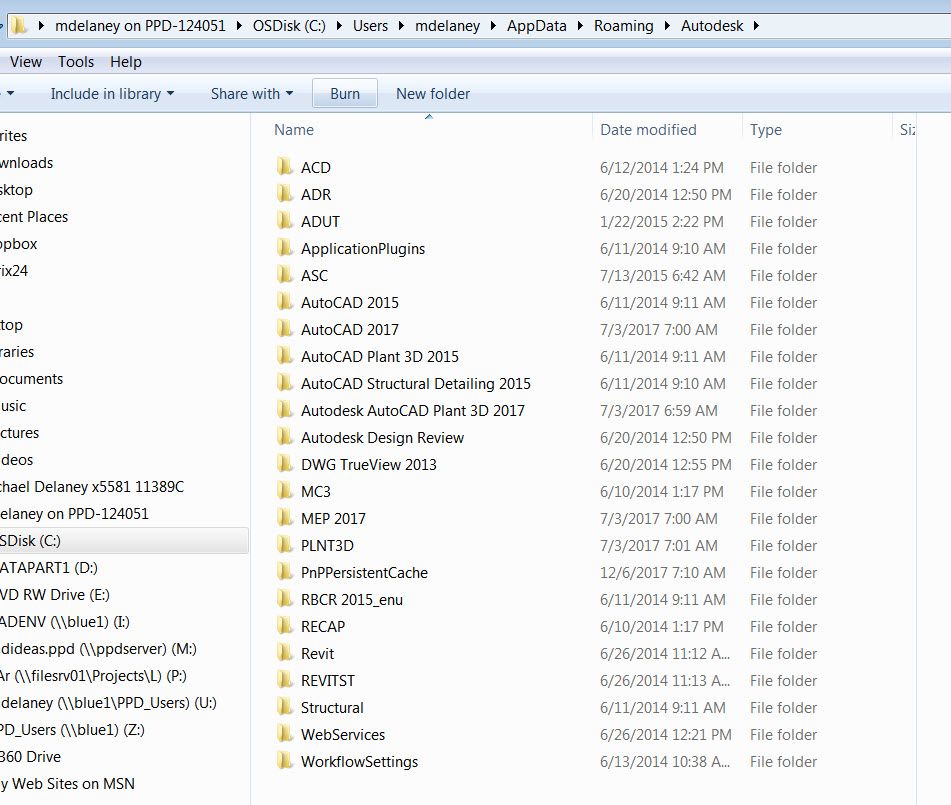
Task: Open Pictures library in the sidebar
Action: click(19, 433)
